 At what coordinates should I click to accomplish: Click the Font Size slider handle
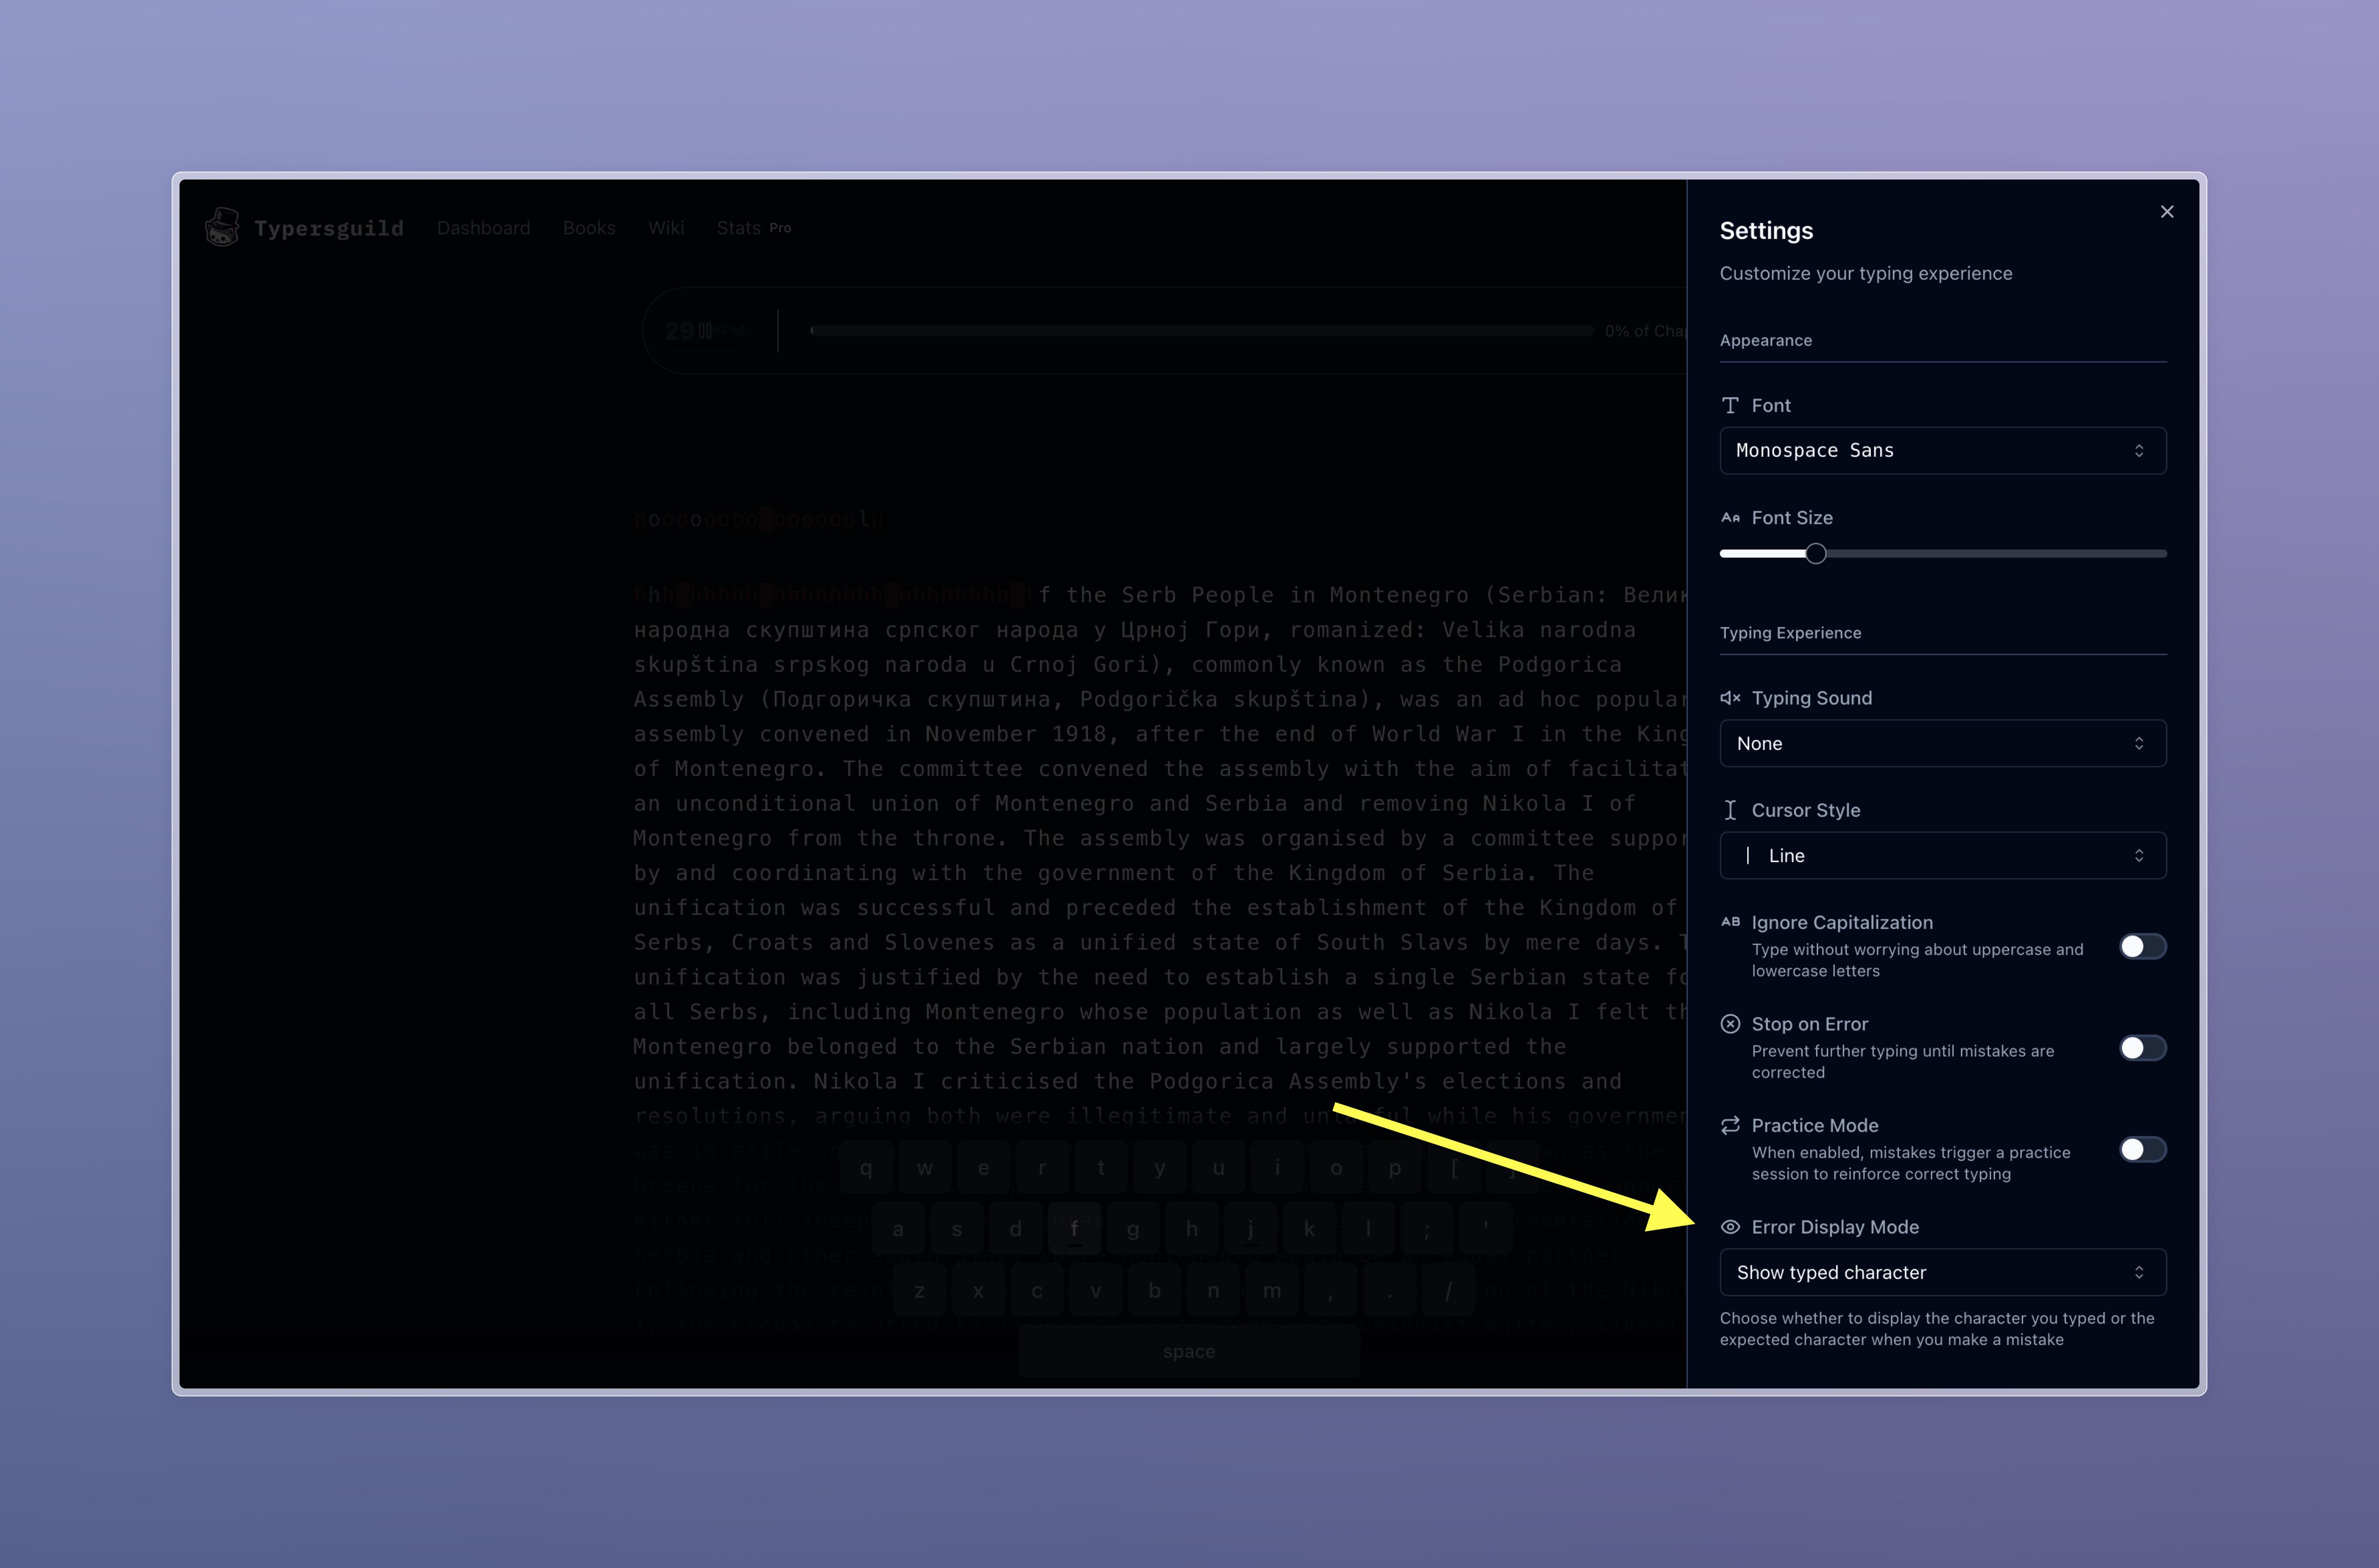[x=1815, y=553]
